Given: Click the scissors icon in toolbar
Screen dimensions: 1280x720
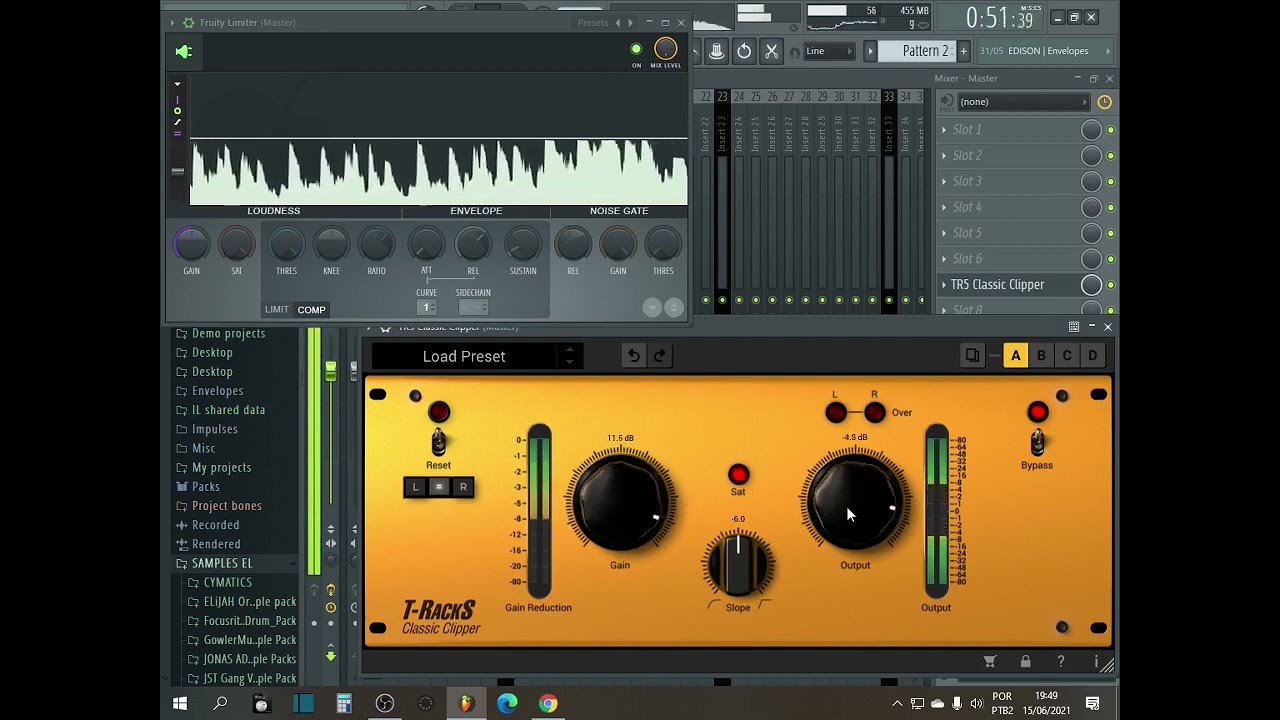Looking at the screenshot, I should (x=771, y=51).
